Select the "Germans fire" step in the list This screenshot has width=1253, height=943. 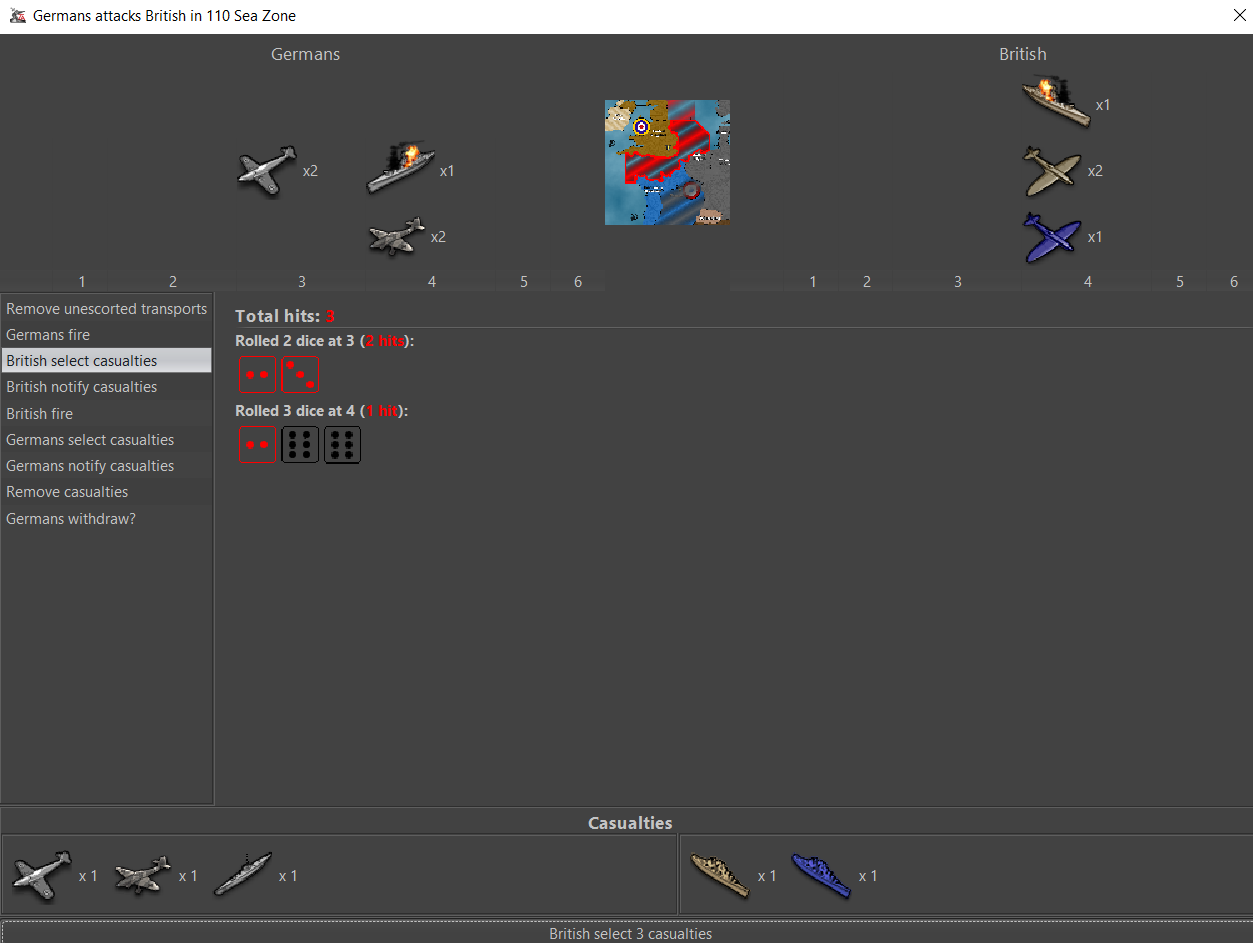coord(48,335)
